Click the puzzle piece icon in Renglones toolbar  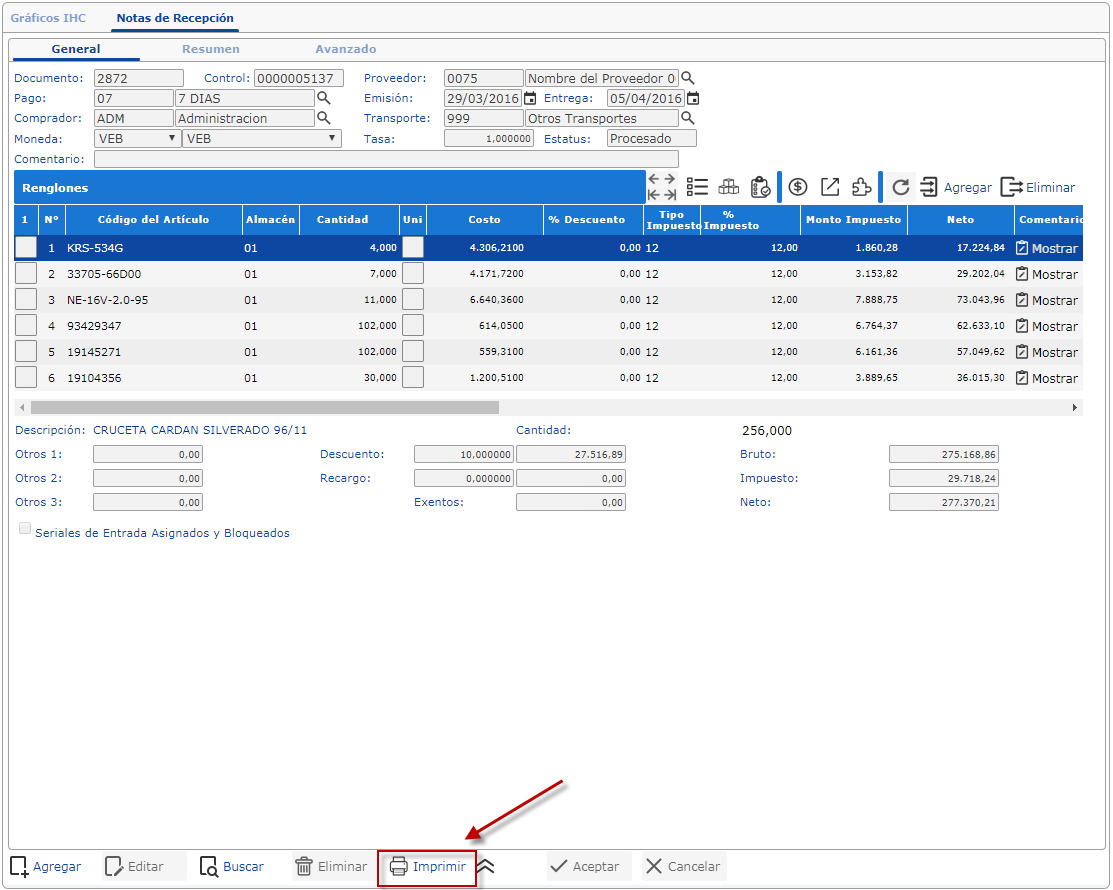[x=861, y=187]
